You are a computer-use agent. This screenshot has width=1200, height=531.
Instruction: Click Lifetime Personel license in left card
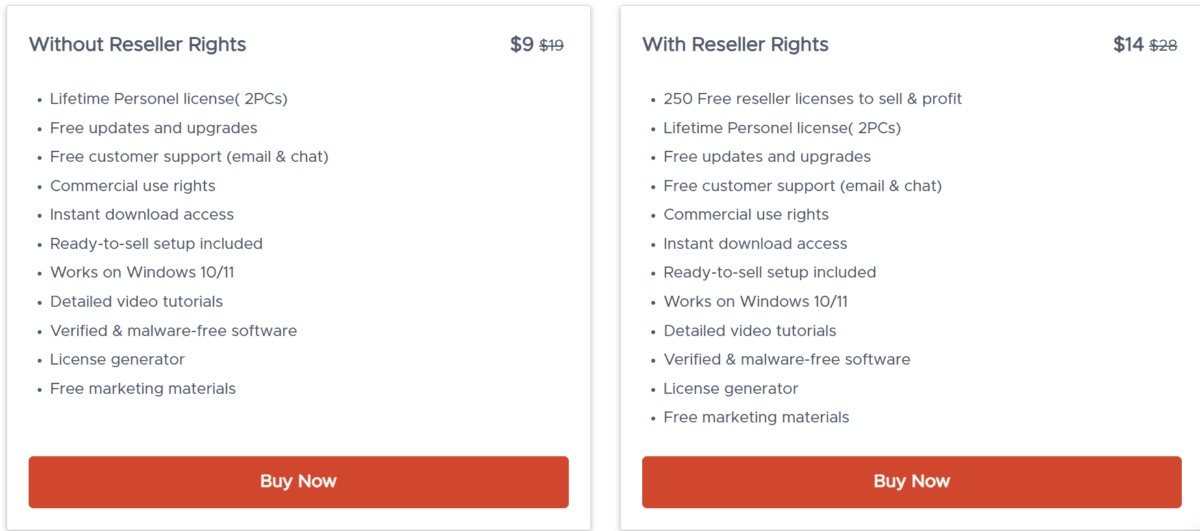168,99
